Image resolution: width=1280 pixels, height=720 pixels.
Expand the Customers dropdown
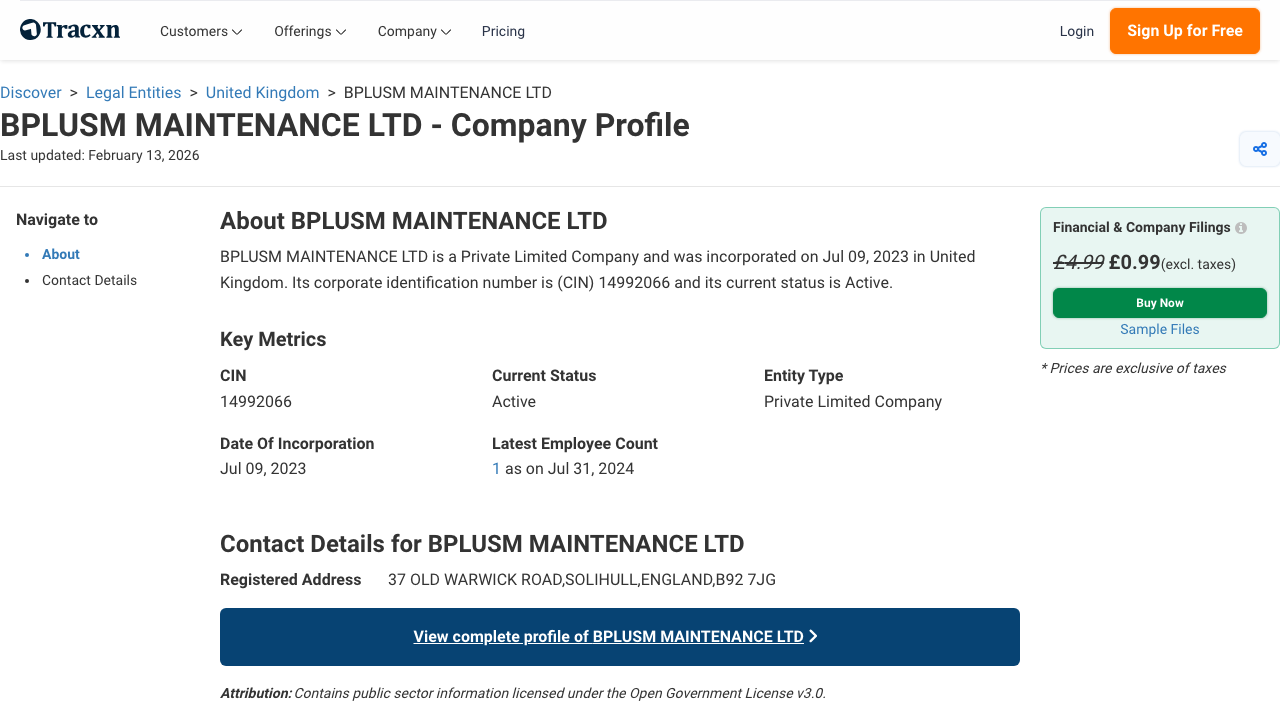tap(200, 31)
